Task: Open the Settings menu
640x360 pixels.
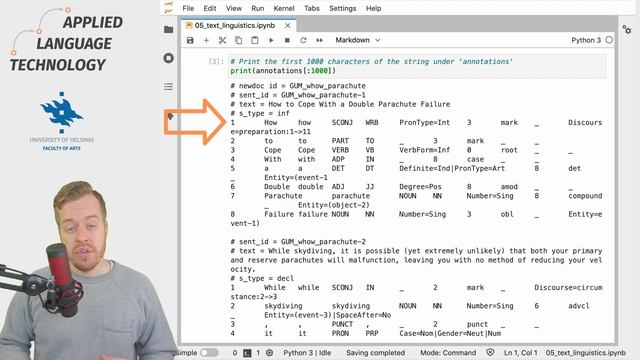Action: point(343,8)
